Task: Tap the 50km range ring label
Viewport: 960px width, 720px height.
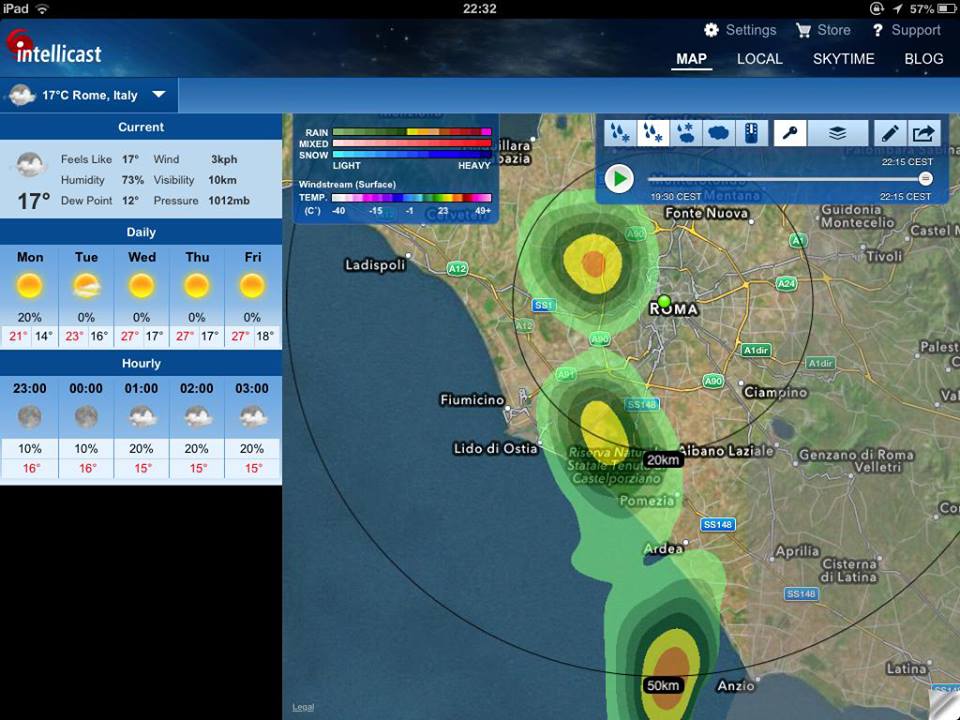Action: point(662,686)
